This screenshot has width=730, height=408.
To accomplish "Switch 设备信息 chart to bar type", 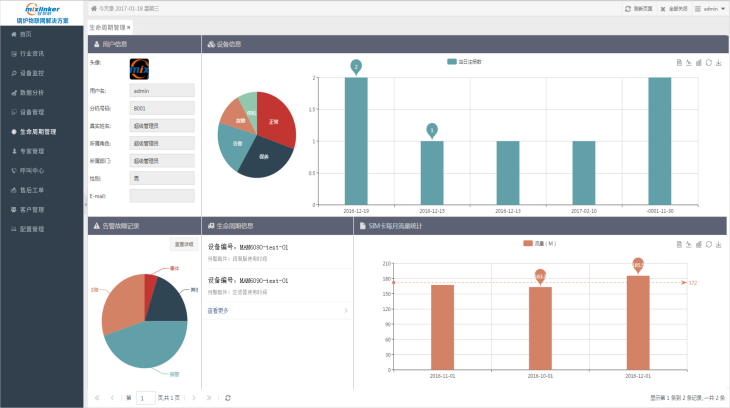I will click(699, 62).
